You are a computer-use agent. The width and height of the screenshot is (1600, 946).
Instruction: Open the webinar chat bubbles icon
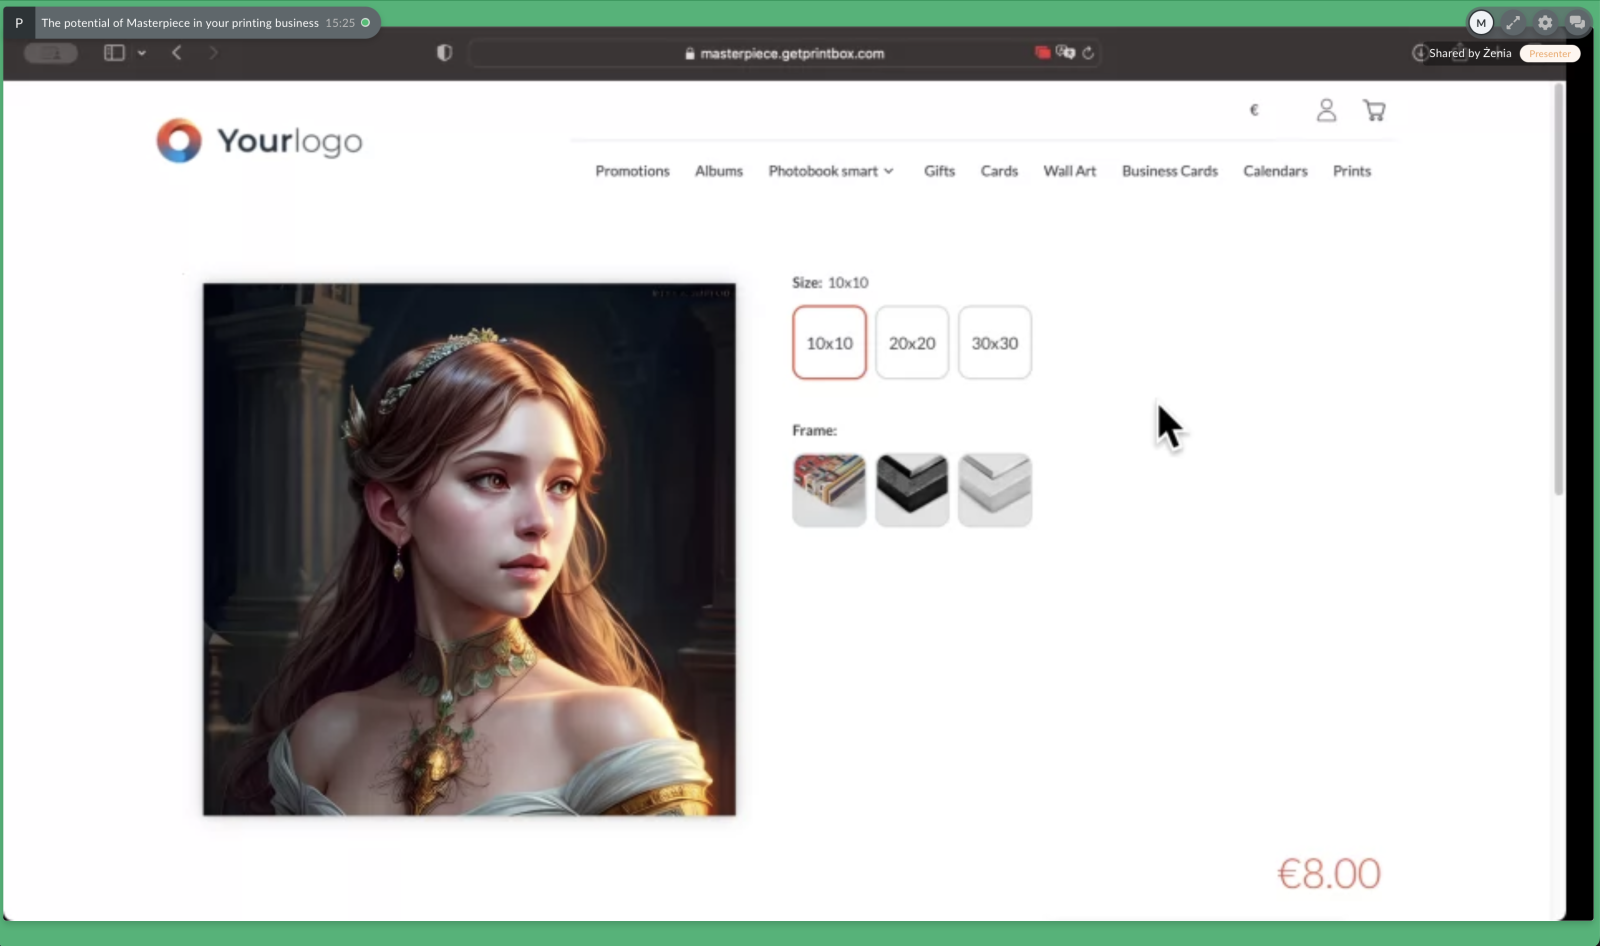[x=1577, y=22]
